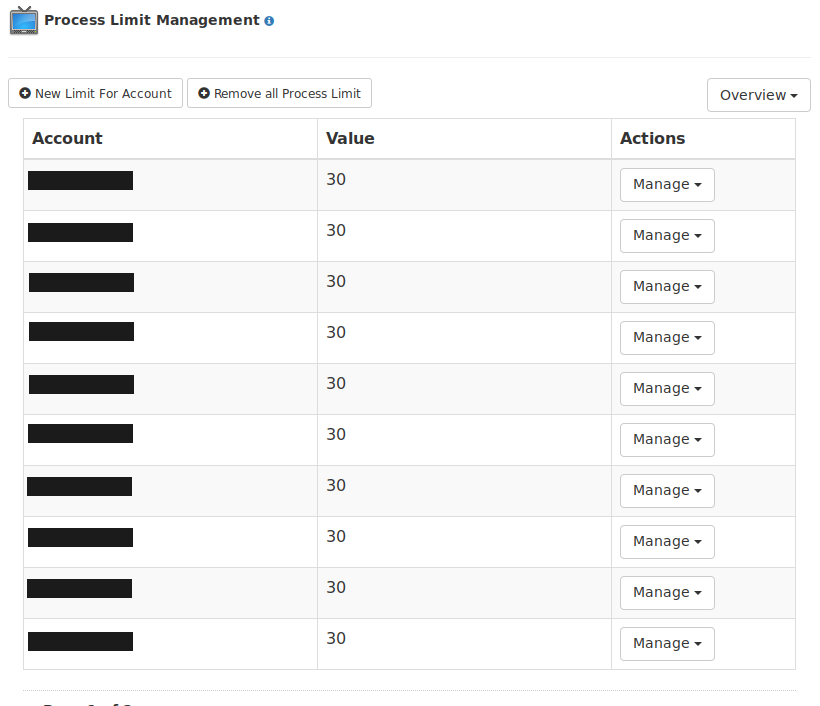Image resolution: width=820 pixels, height=706 pixels.
Task: Click the New Limit For Account label
Action: [x=103, y=94]
